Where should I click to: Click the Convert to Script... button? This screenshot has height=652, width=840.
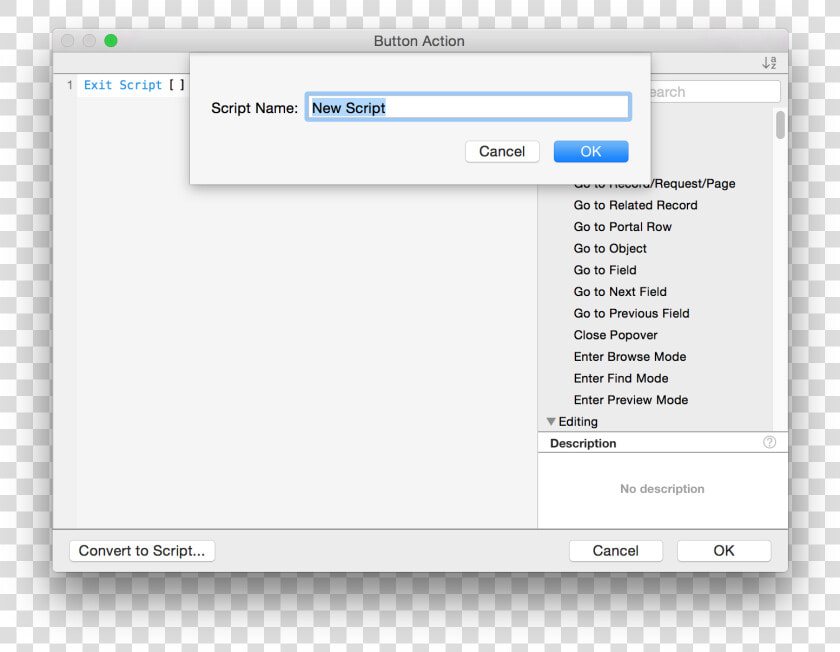[142, 551]
